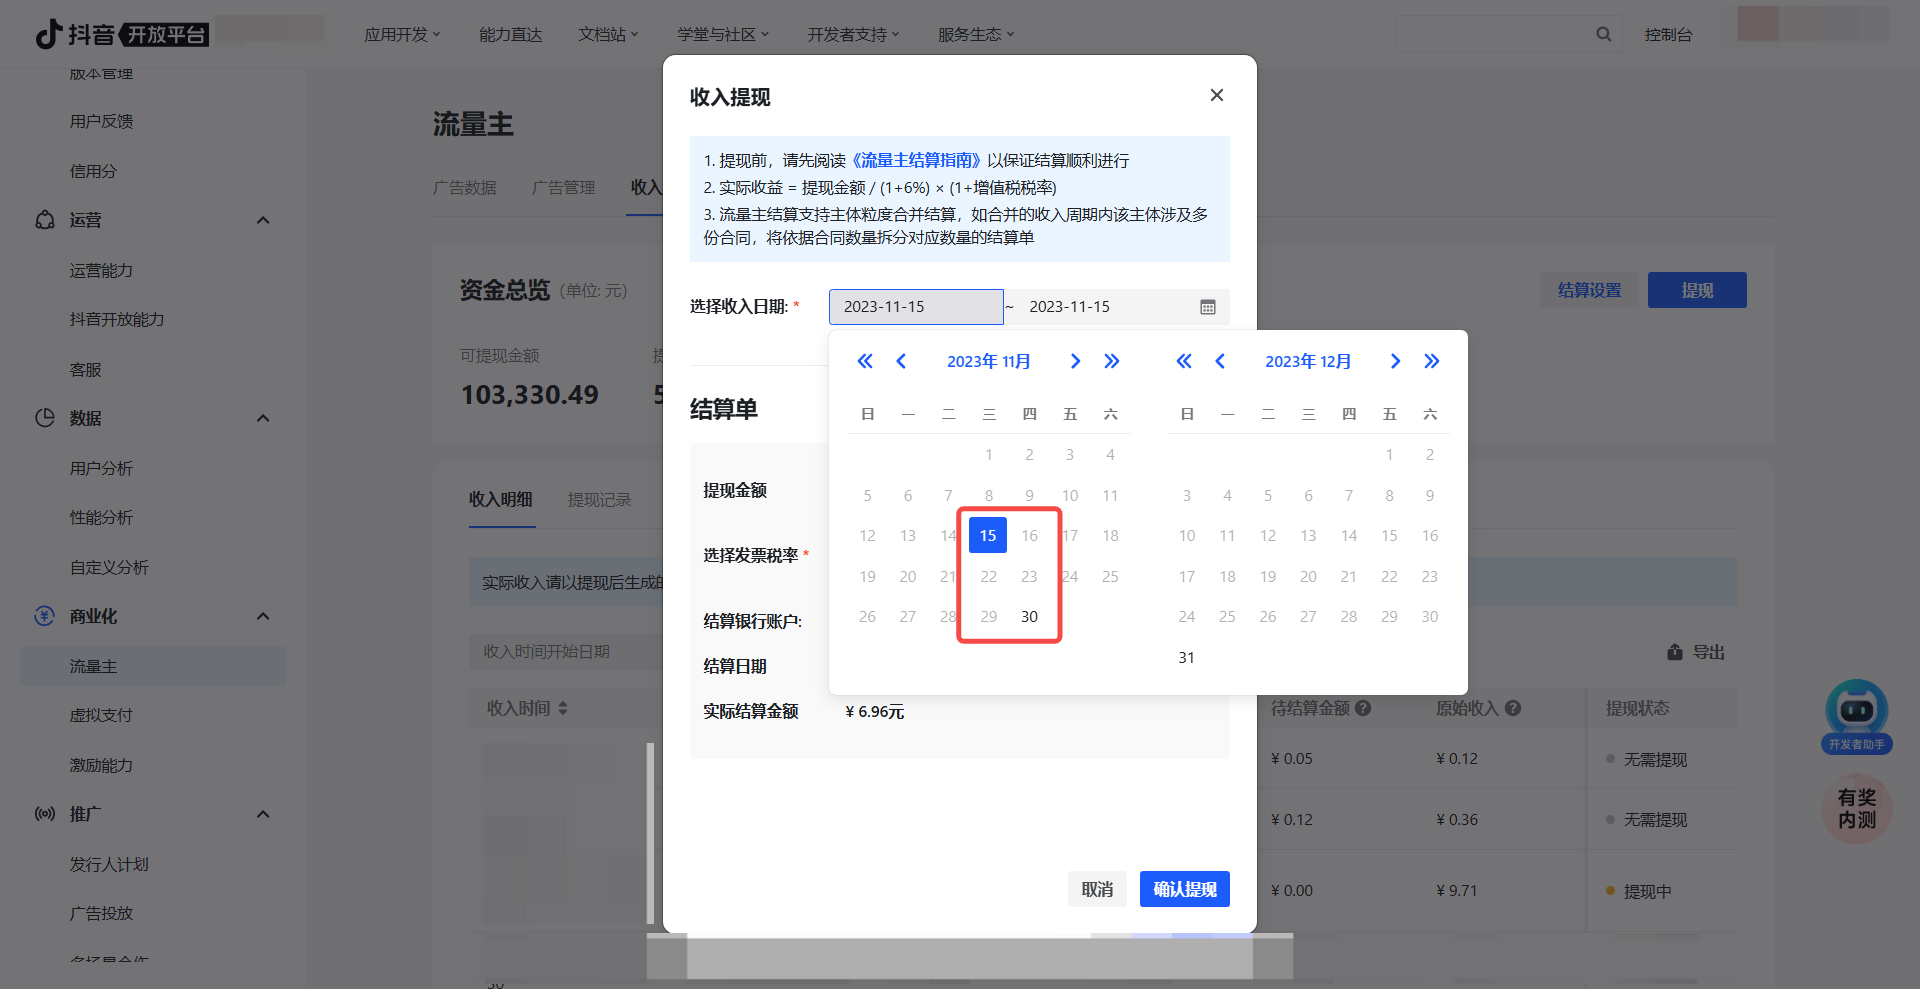Jump to previous year in November calendar

pos(865,361)
